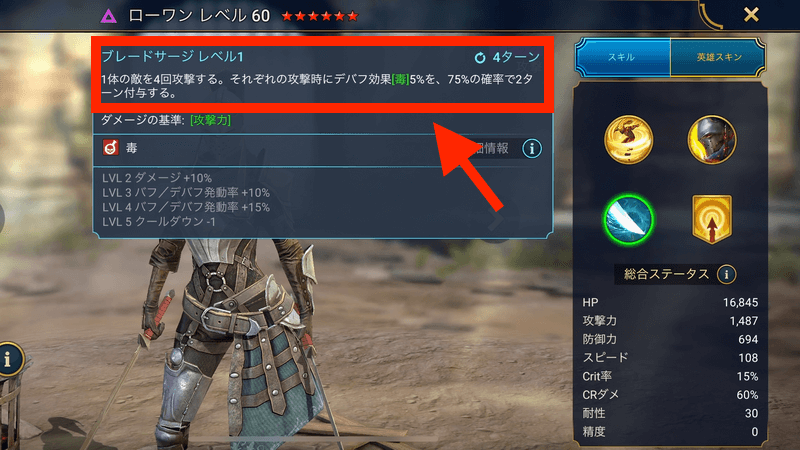Click the LVL 5 クールダウン -1 upgrade line

click(x=159, y=222)
